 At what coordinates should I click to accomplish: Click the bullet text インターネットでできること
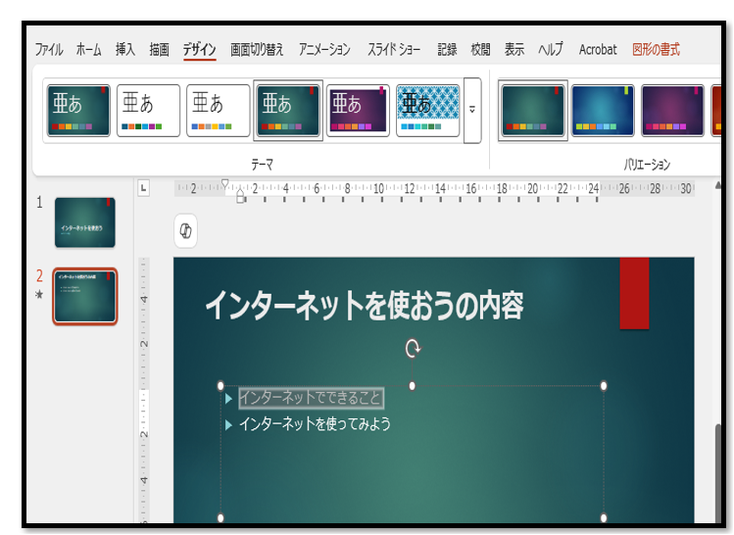311,398
